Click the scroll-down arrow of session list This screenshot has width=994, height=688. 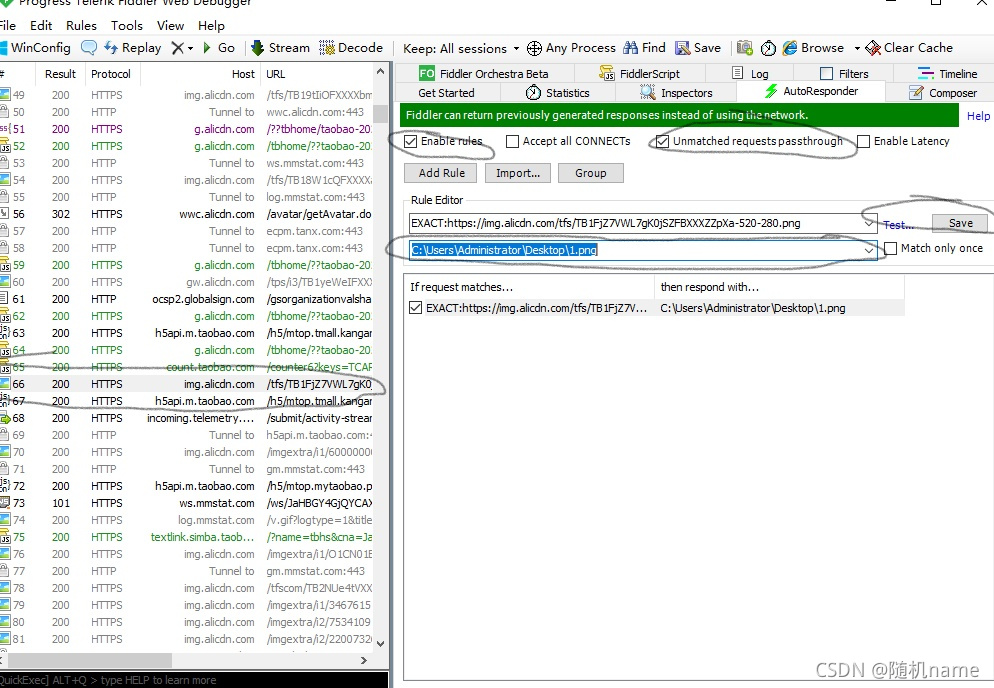[380, 644]
